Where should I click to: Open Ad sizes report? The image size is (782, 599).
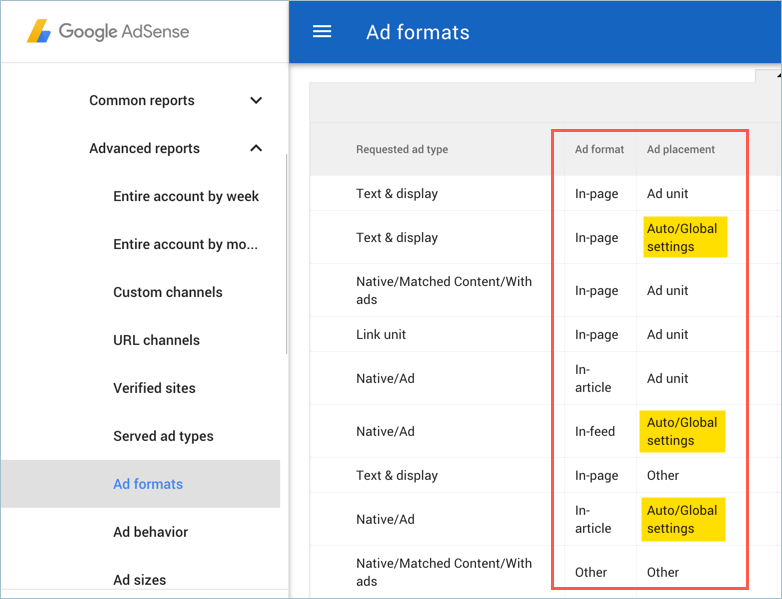[139, 580]
